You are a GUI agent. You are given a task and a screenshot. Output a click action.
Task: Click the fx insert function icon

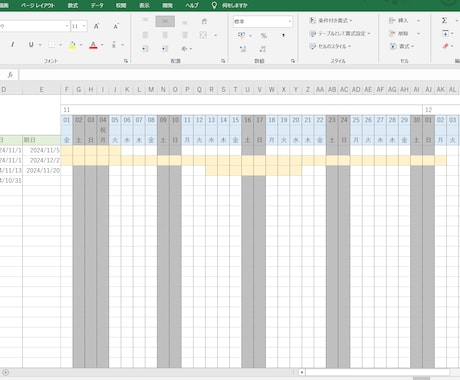pos(10,75)
